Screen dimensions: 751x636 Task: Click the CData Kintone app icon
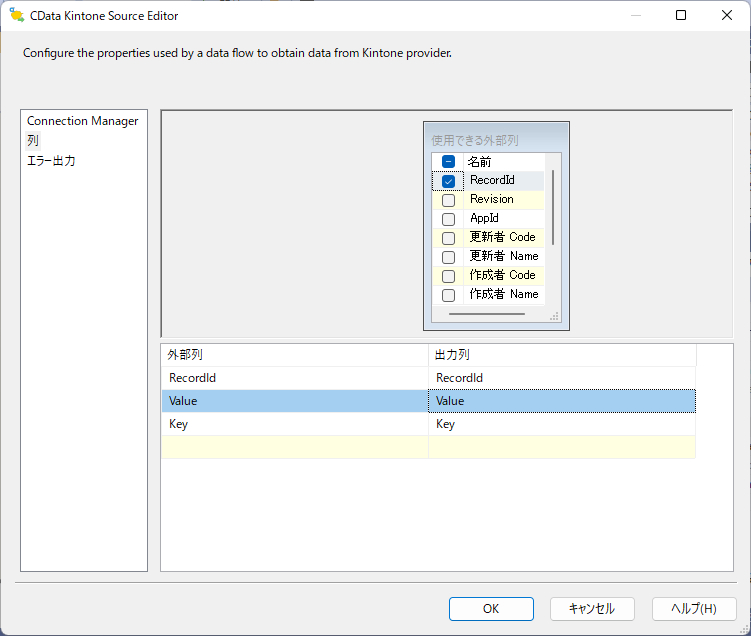coord(17,15)
